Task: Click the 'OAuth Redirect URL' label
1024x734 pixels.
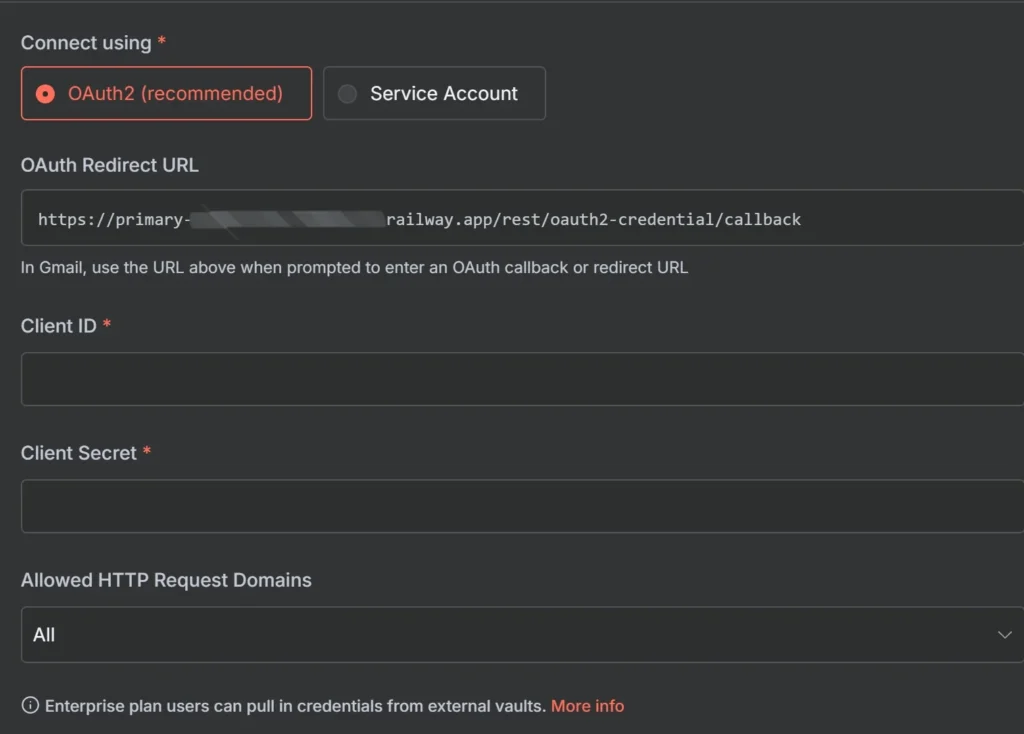Action: (110, 165)
